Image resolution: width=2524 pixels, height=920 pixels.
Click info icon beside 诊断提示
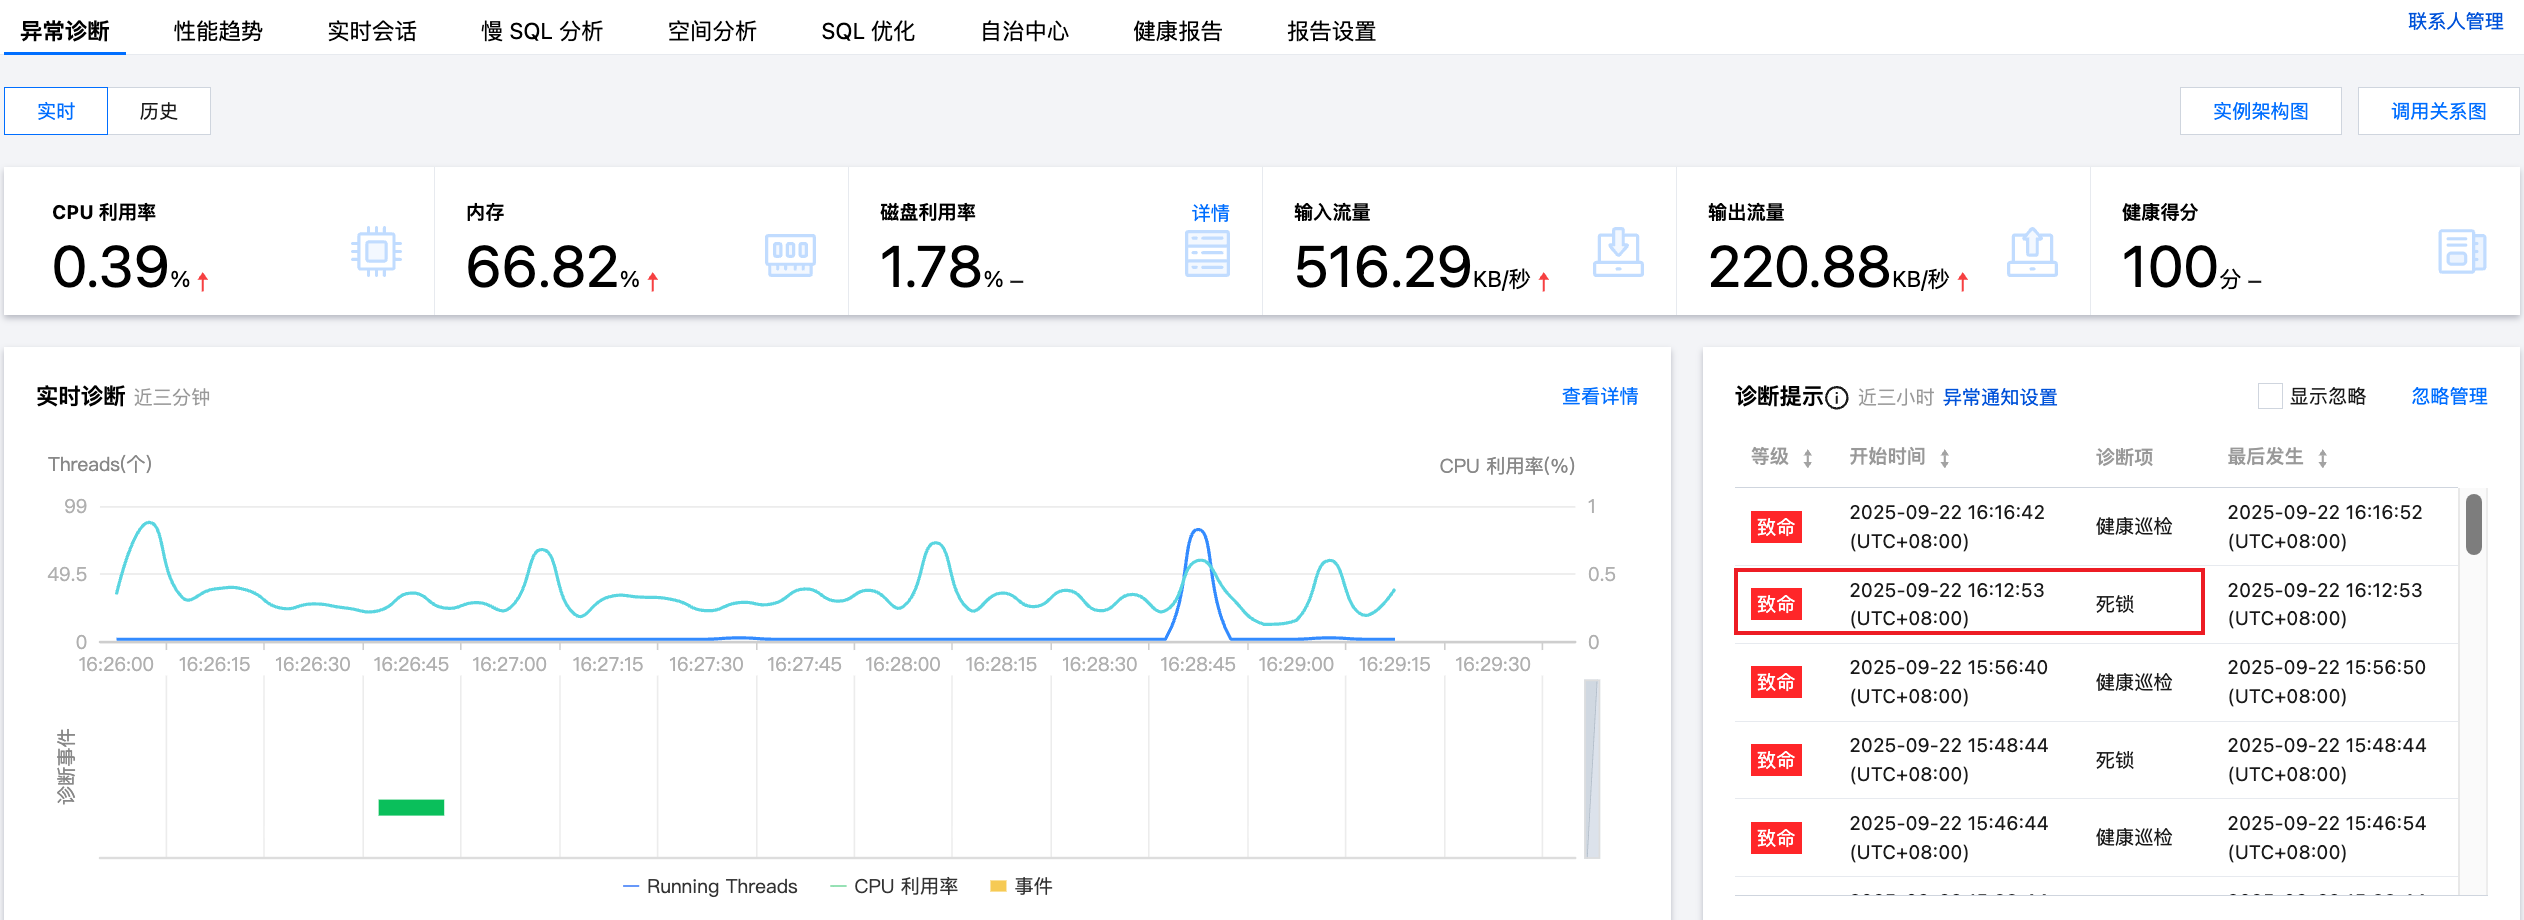tap(1836, 398)
